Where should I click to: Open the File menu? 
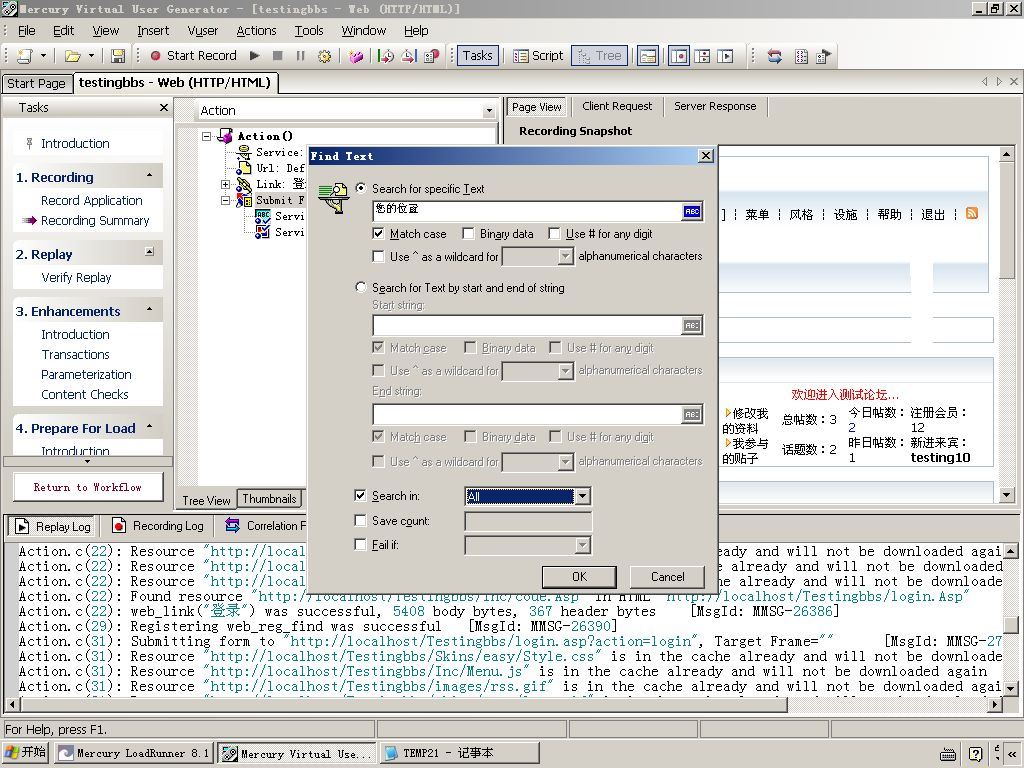(x=27, y=31)
